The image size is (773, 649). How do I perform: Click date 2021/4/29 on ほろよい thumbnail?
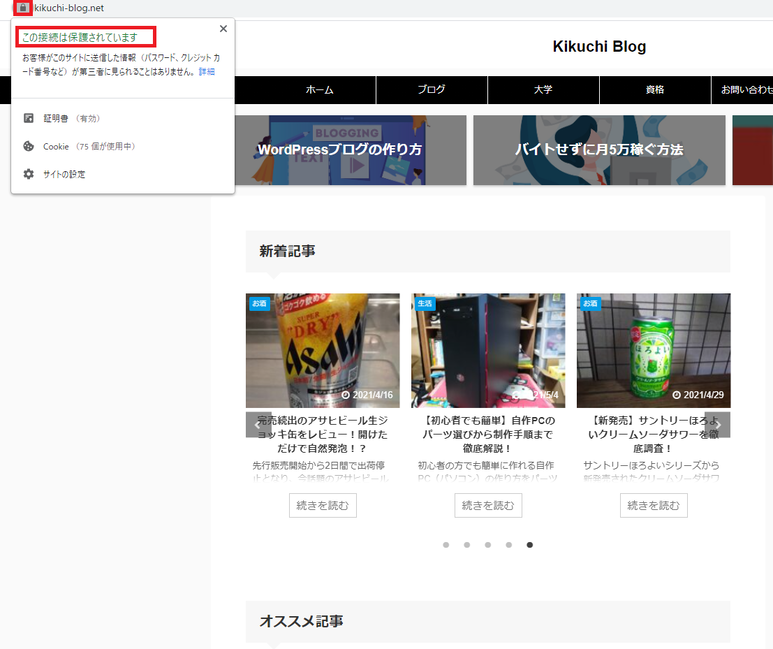coord(699,395)
